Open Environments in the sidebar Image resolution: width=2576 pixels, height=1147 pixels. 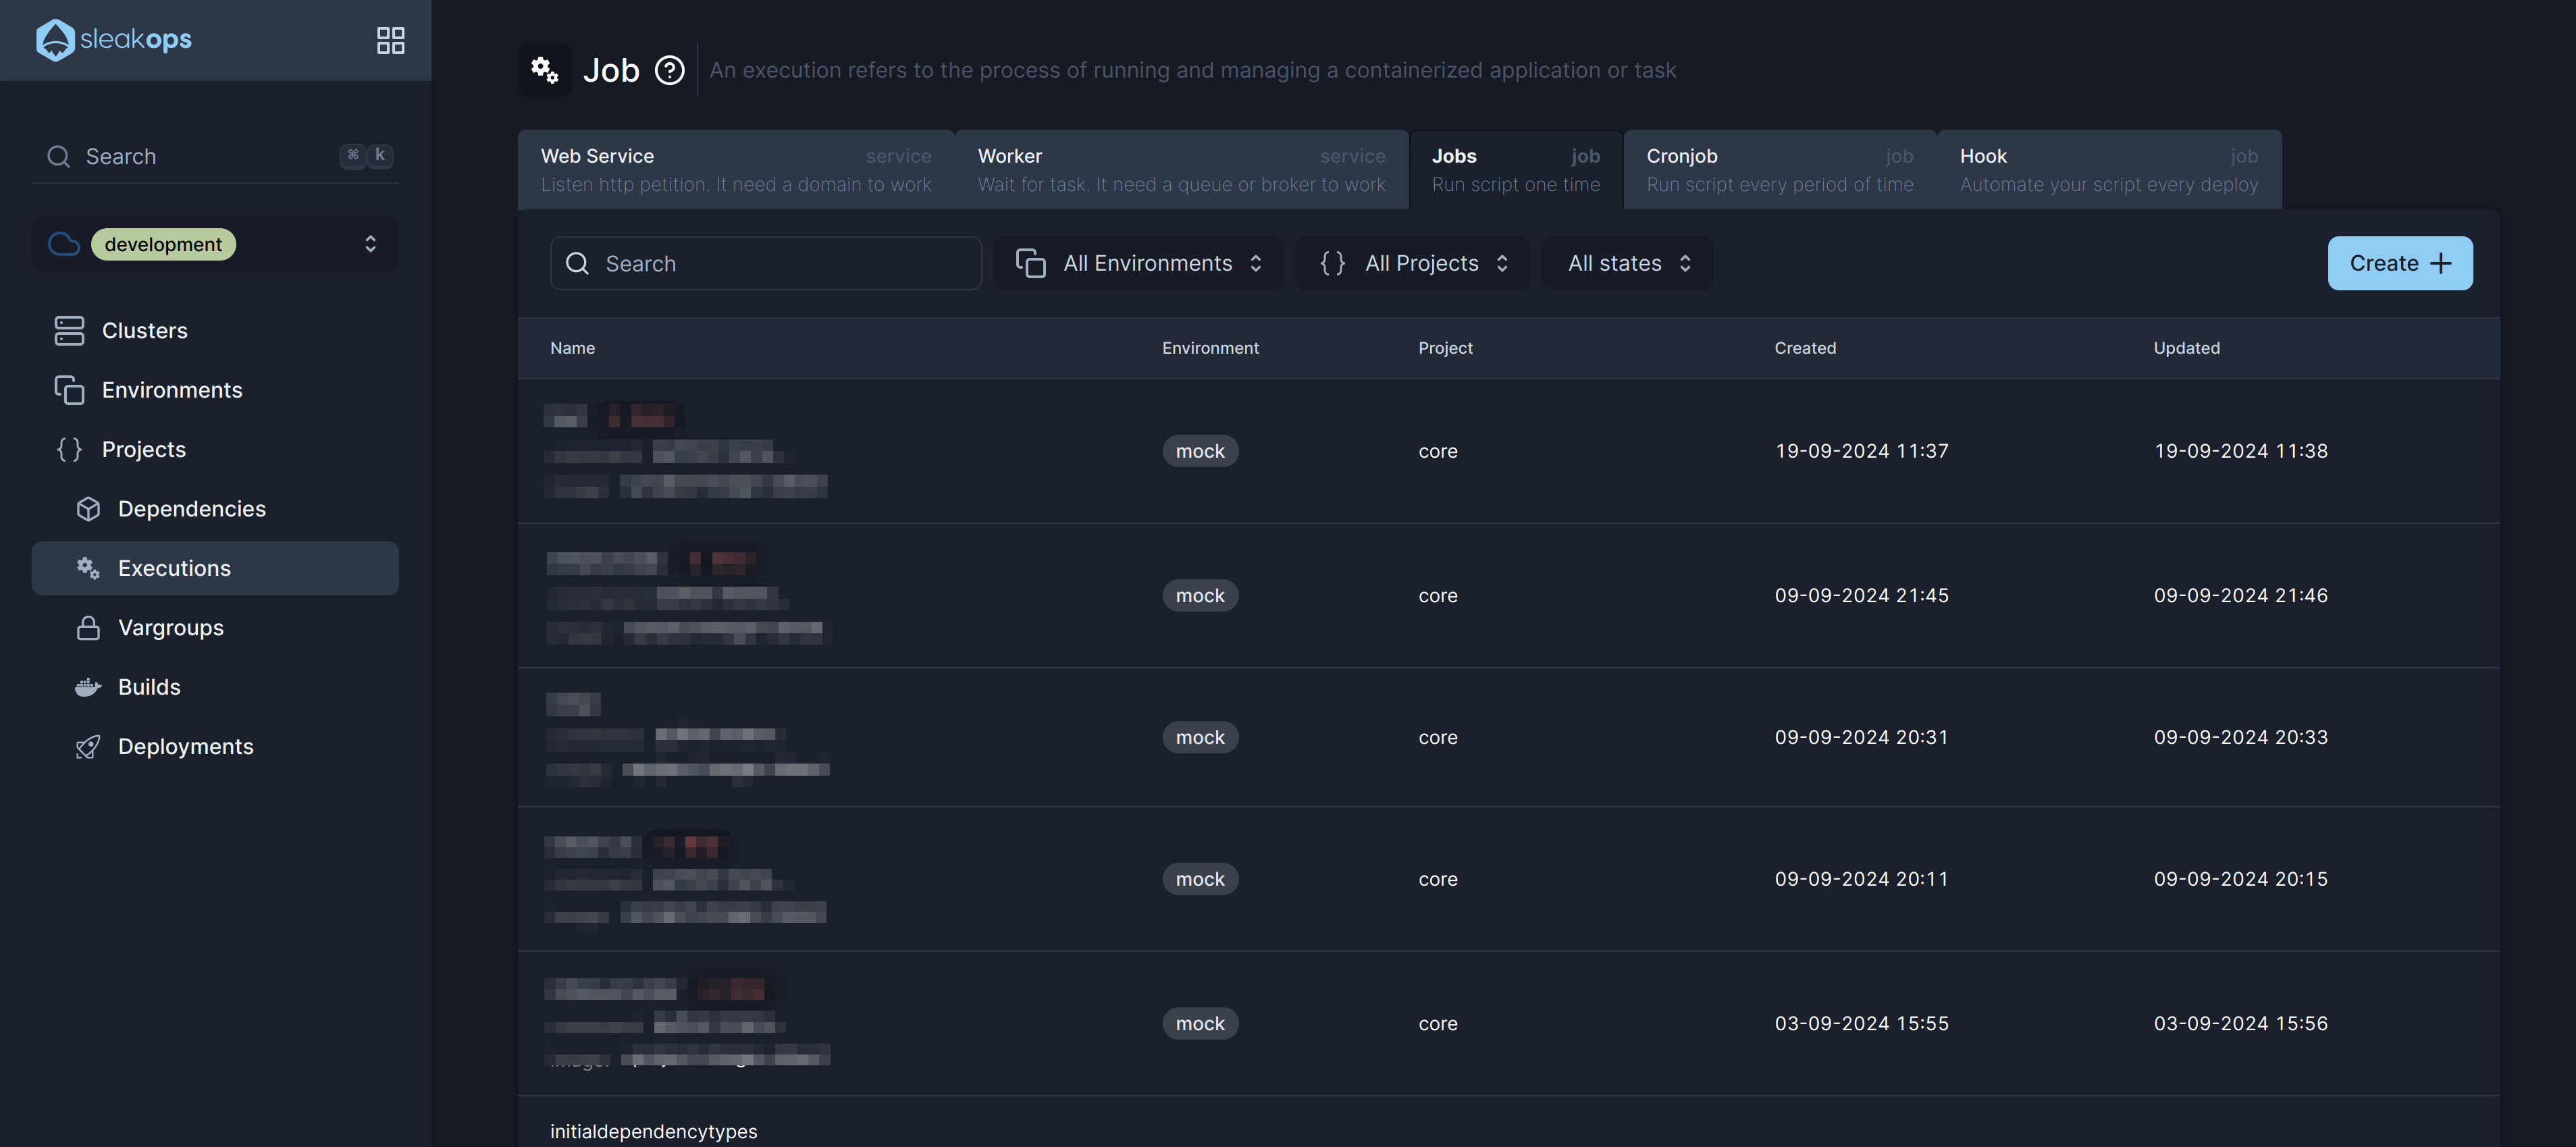[215, 390]
